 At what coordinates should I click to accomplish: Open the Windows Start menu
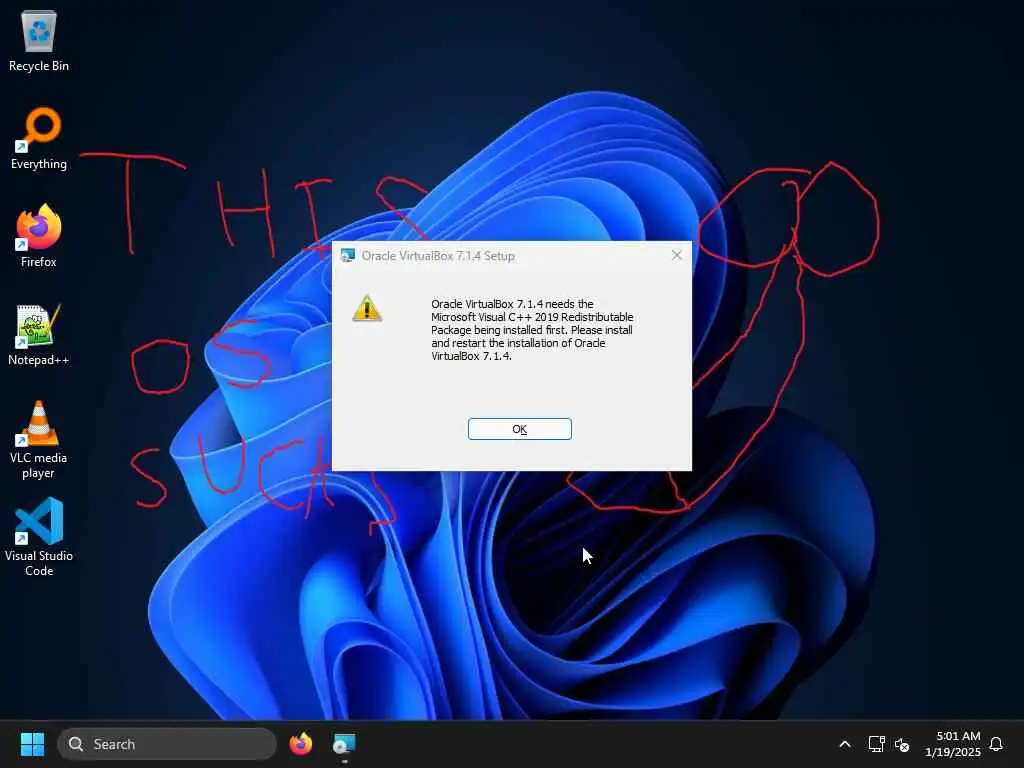tap(32, 744)
